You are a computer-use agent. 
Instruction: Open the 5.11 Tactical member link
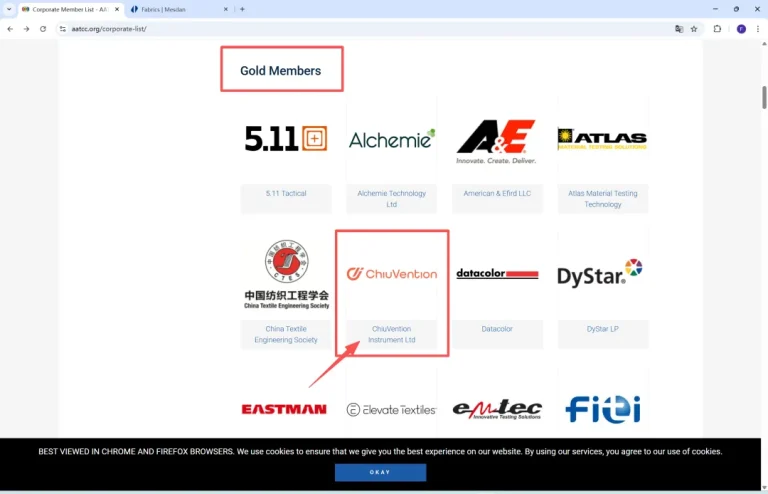pos(286,193)
